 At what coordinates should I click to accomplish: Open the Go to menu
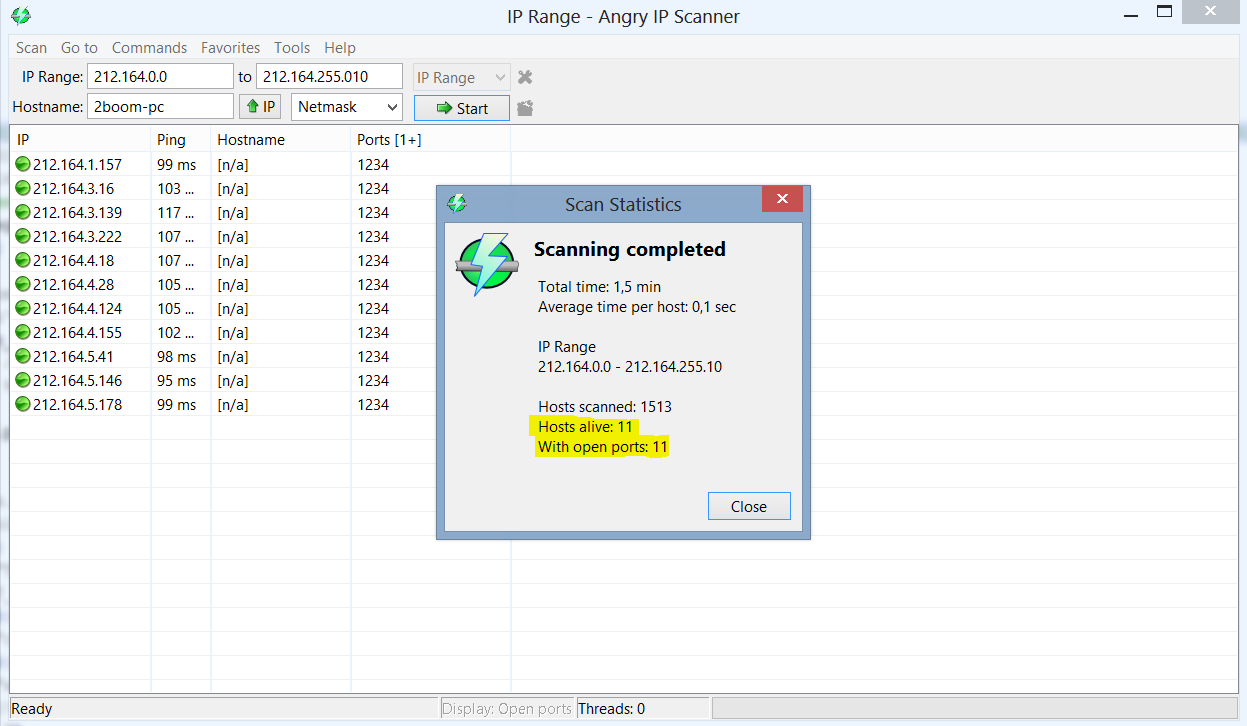tap(79, 47)
